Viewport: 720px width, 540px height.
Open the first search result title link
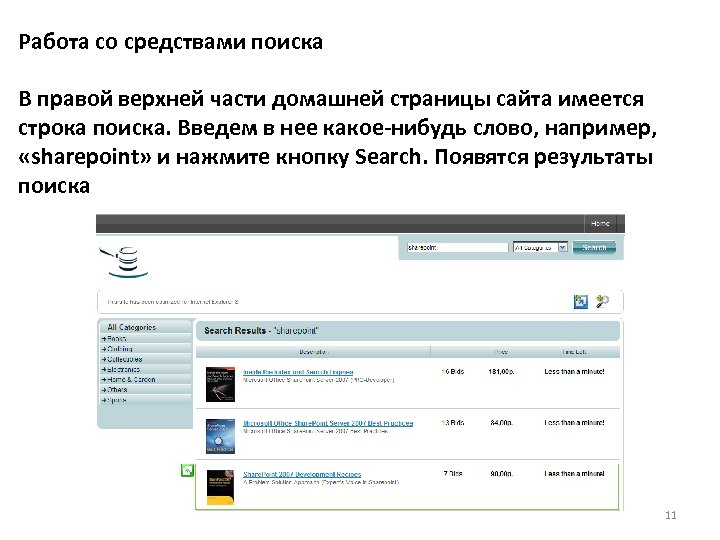click(298, 372)
